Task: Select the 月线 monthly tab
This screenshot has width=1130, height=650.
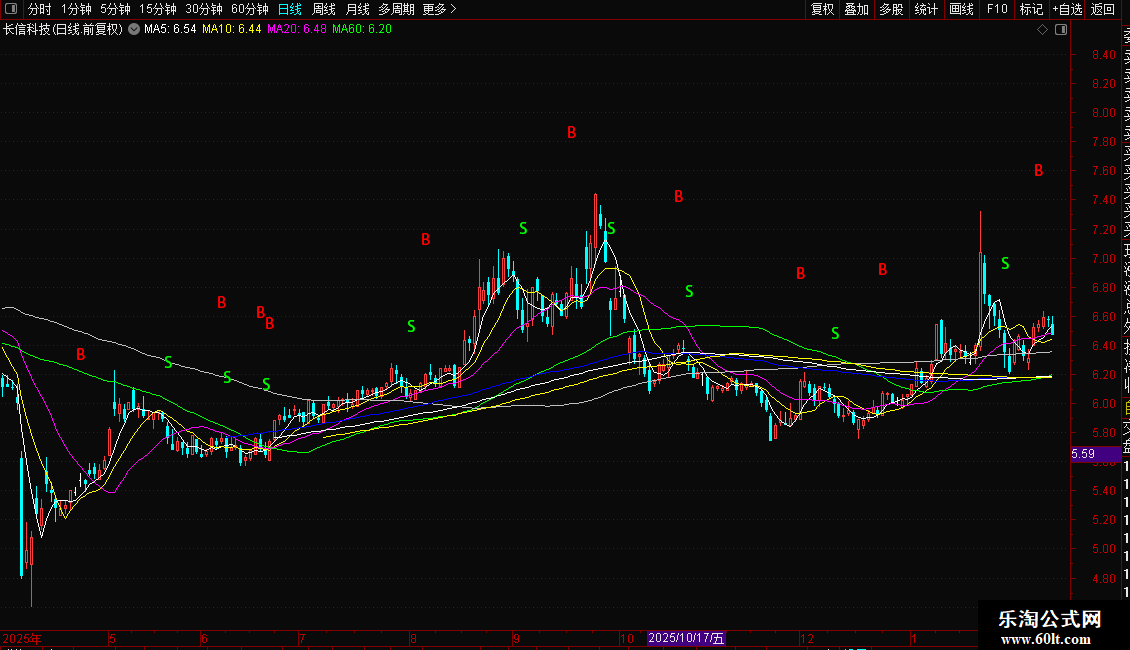Action: 357,9
